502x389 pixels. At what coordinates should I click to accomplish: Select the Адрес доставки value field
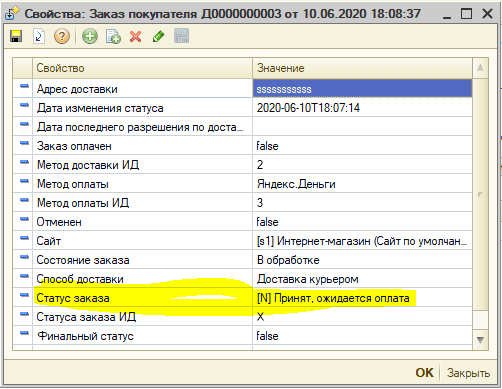pos(362,89)
